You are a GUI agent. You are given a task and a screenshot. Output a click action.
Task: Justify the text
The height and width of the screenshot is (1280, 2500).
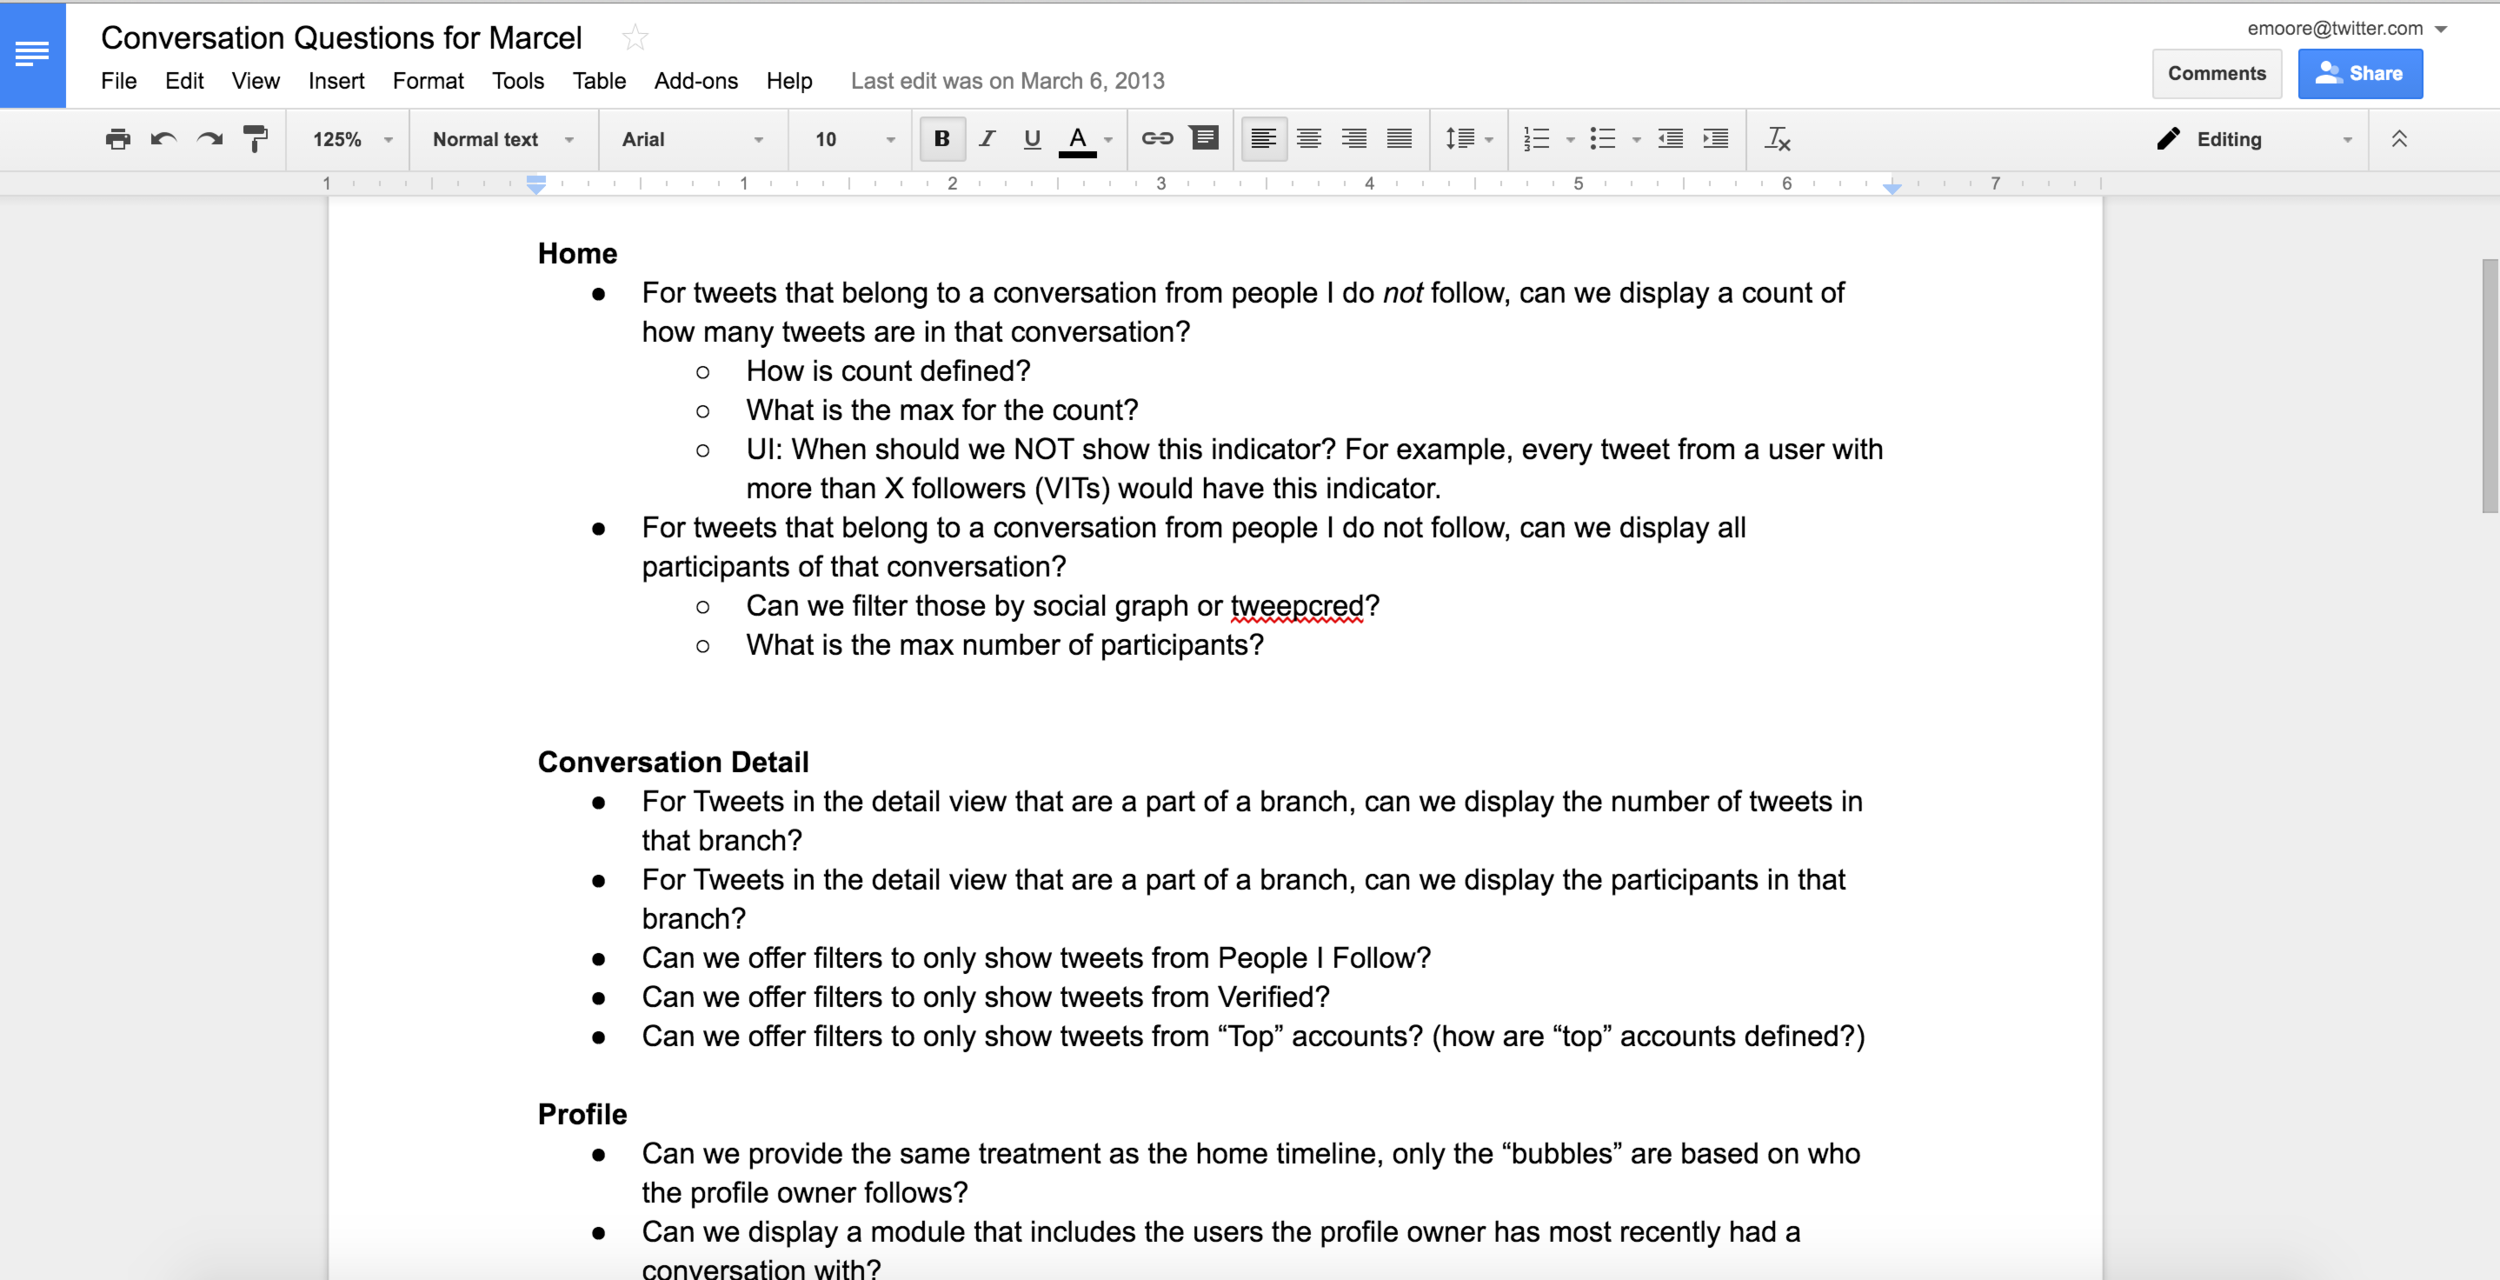tap(1400, 139)
